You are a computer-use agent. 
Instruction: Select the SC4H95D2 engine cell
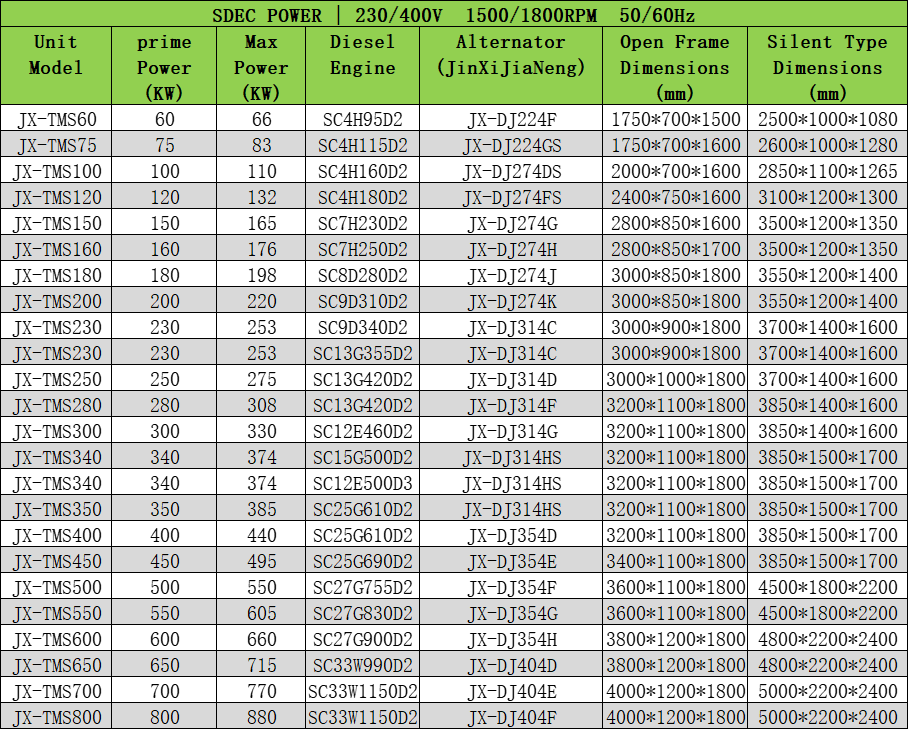click(362, 119)
